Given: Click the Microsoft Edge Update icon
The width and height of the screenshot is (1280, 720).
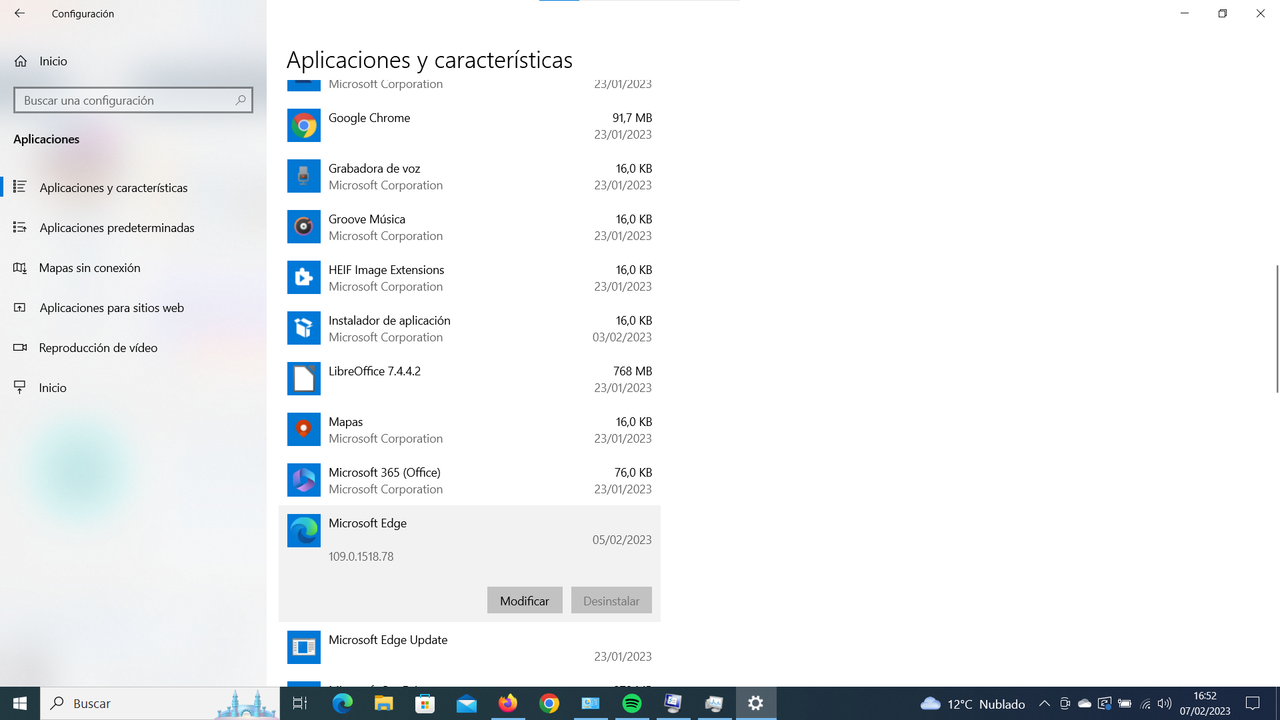Looking at the screenshot, I should 304,647.
